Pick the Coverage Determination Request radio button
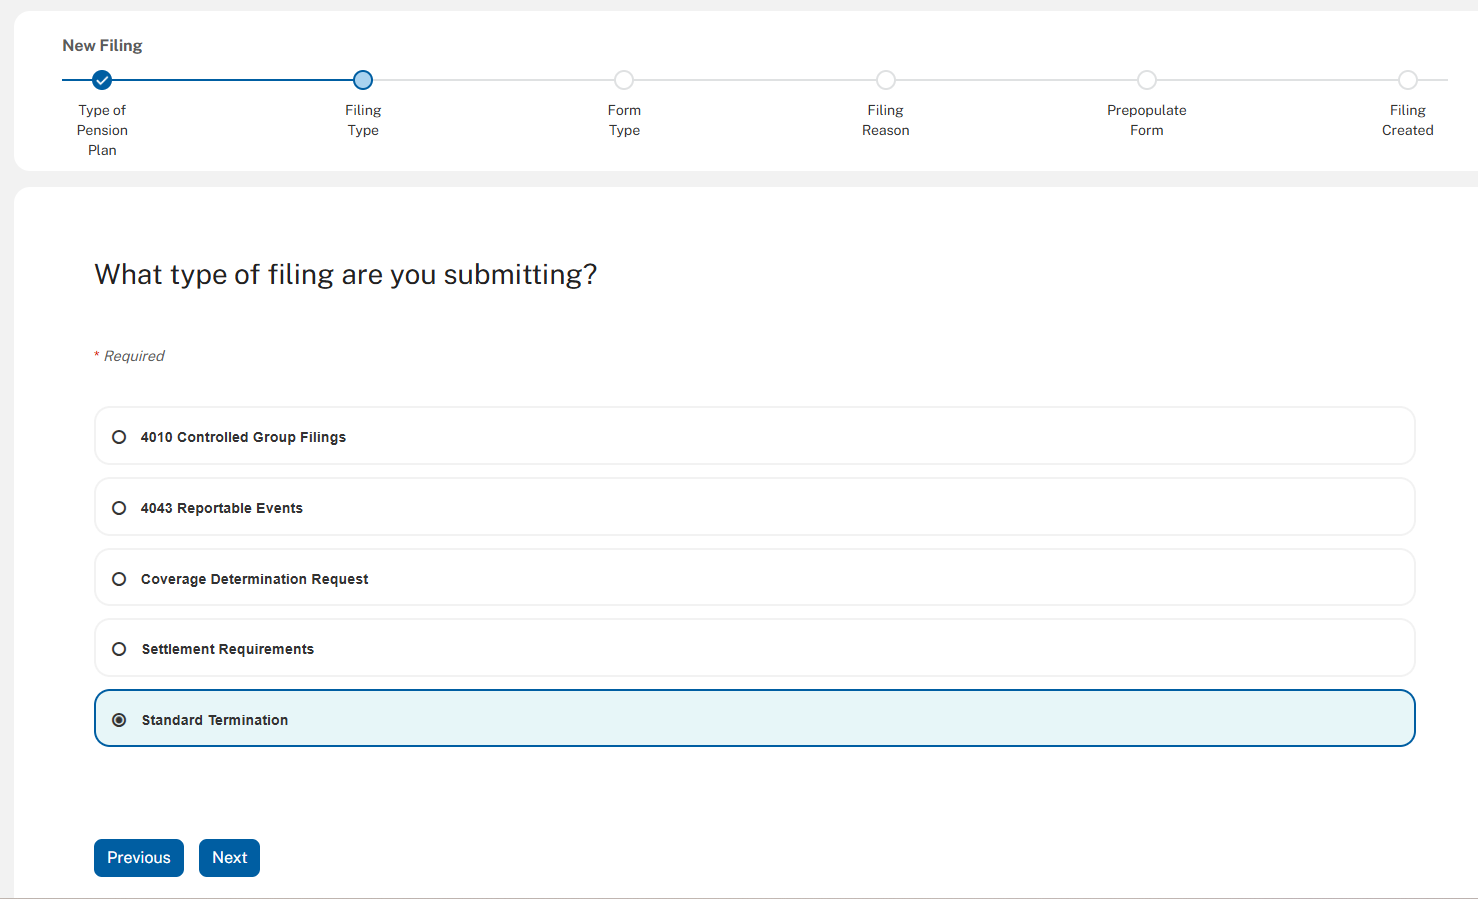This screenshot has width=1478, height=899. click(x=119, y=579)
